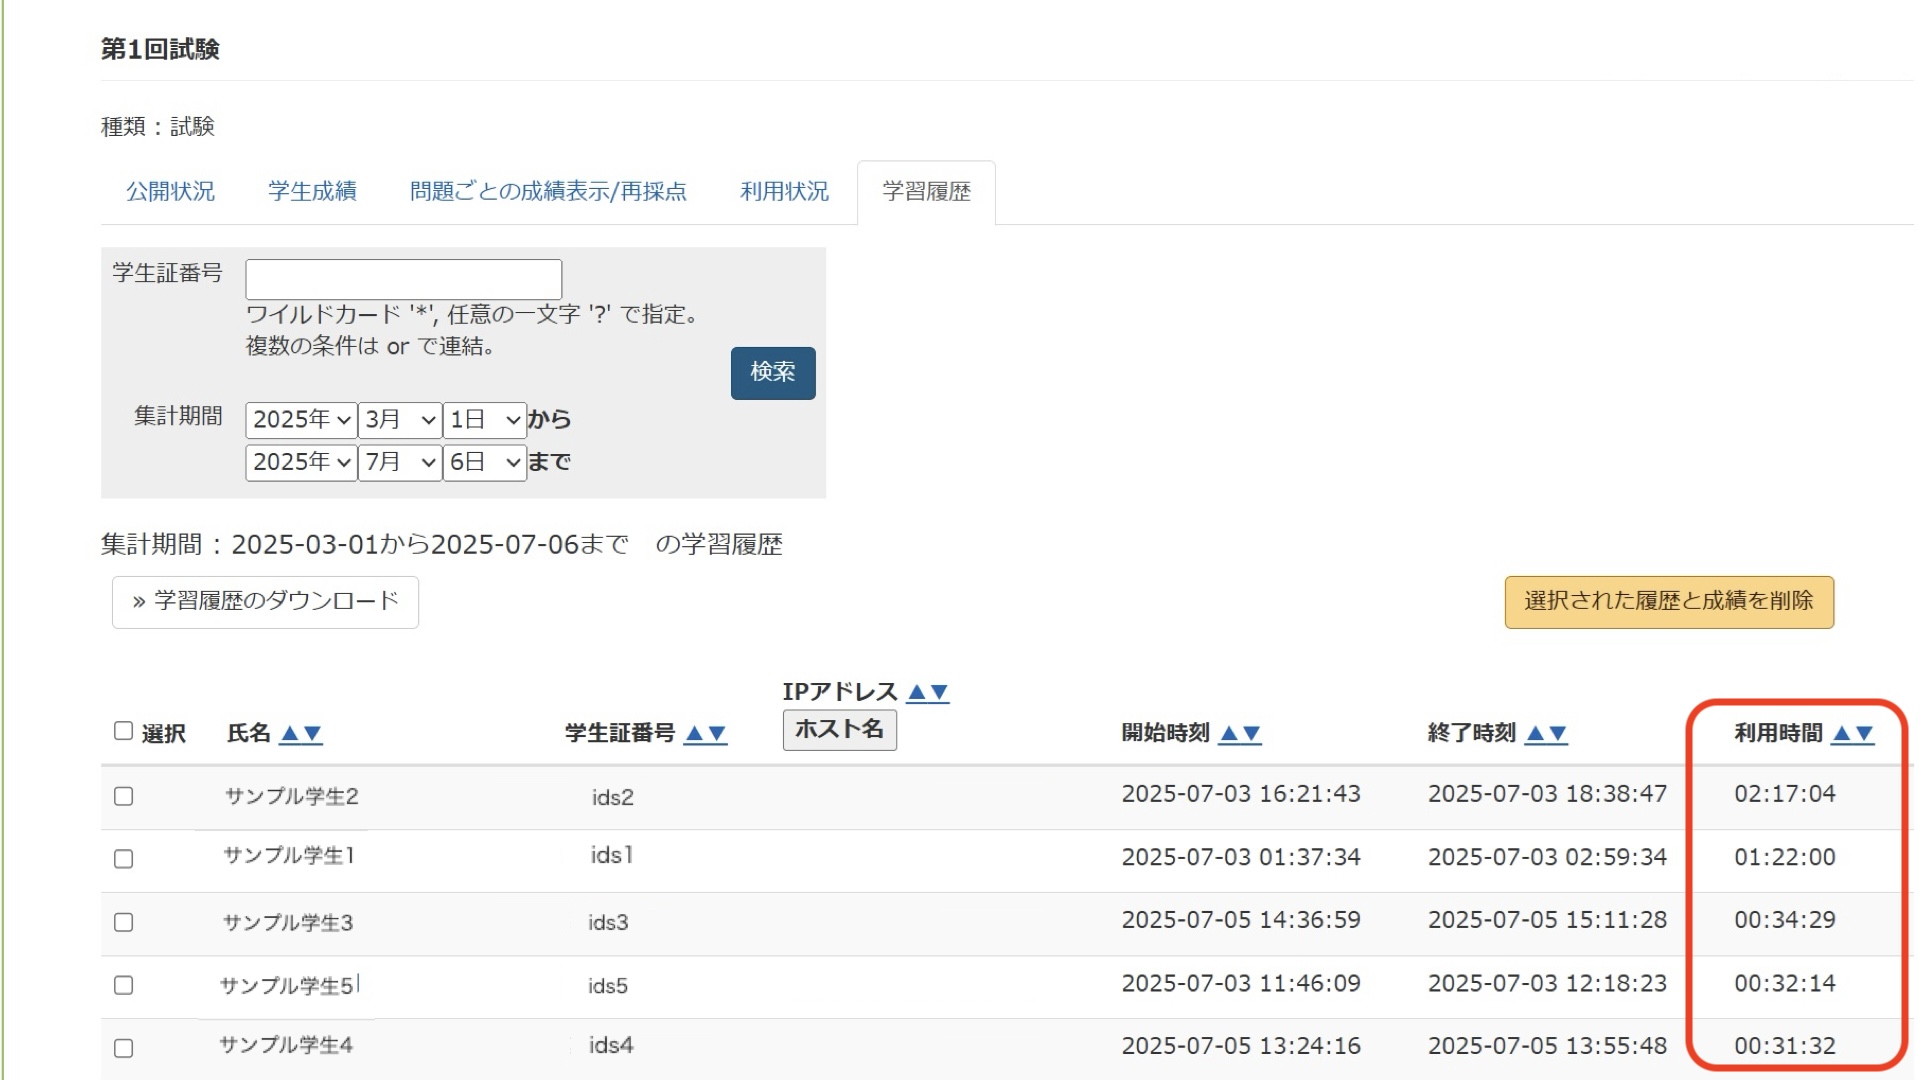1920x1080 pixels.
Task: Click 学習履歴のダウンロード button
Action: pyautogui.click(x=265, y=601)
